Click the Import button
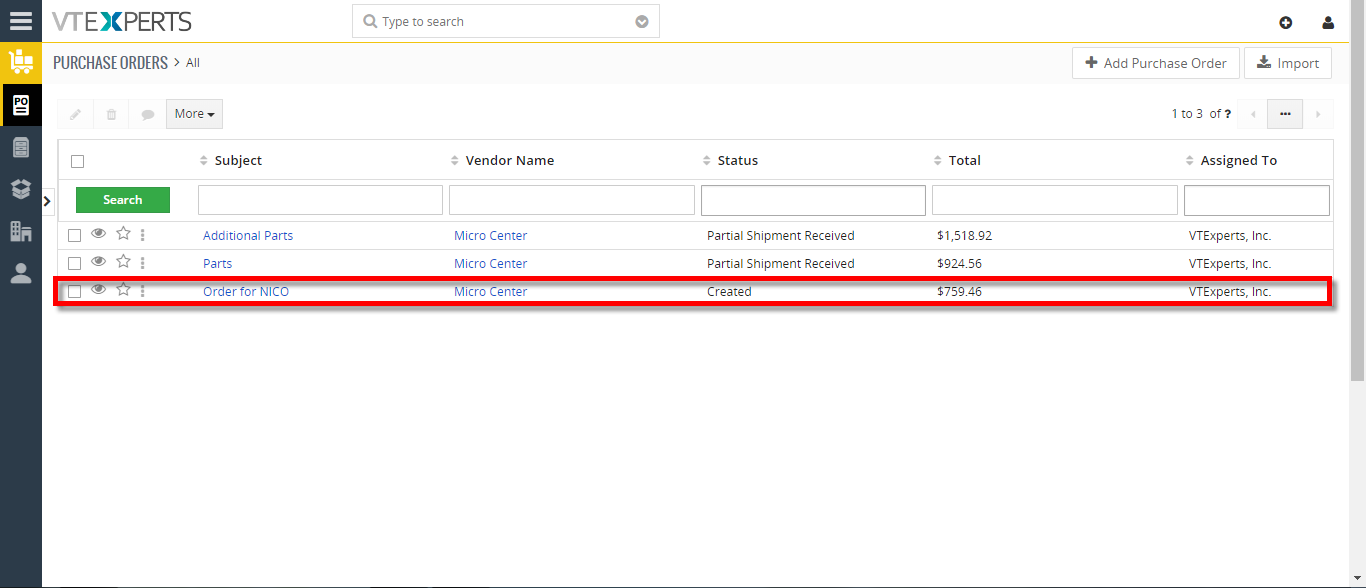This screenshot has height=588, width=1366. point(1288,63)
